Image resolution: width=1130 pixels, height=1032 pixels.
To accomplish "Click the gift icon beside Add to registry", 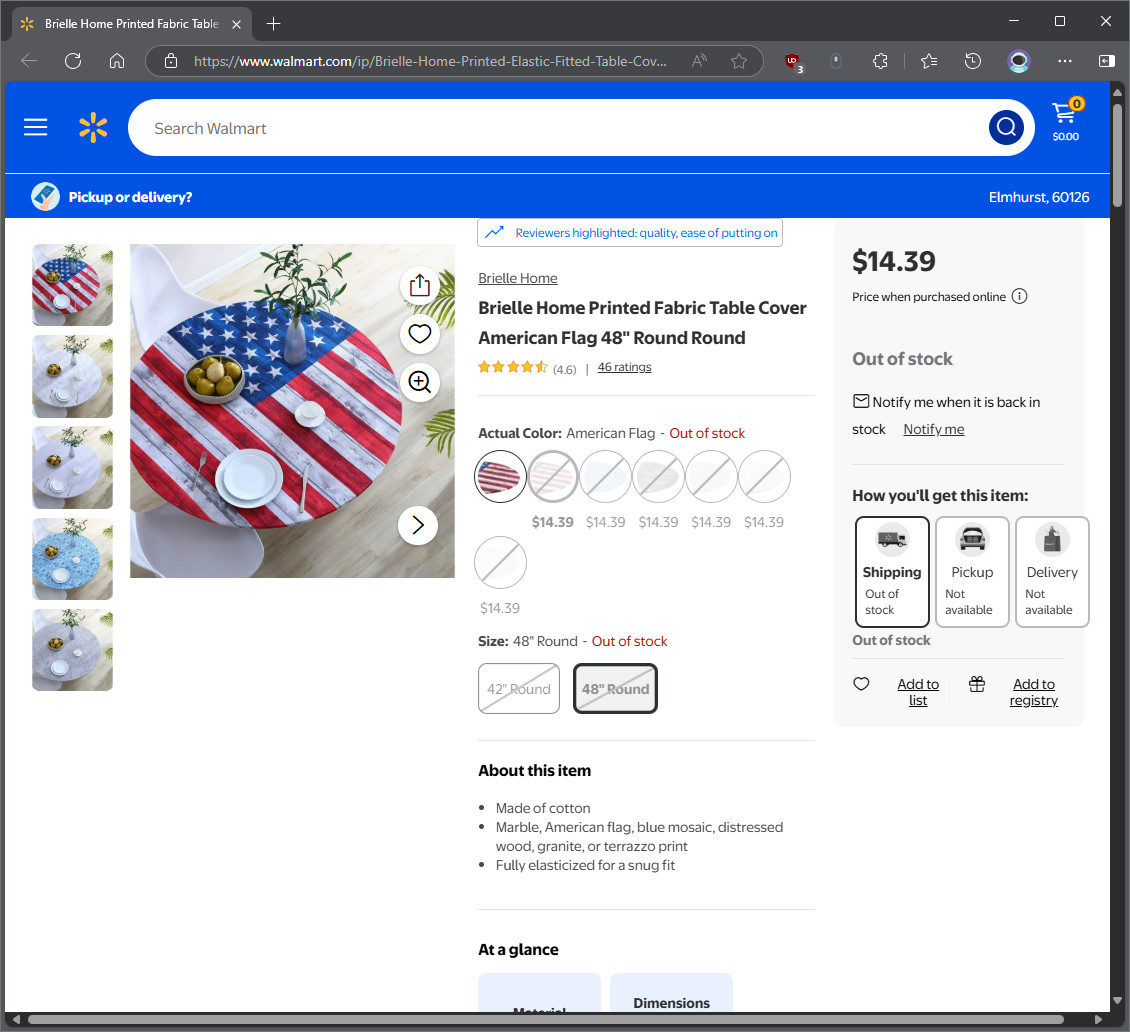I will coord(976,684).
